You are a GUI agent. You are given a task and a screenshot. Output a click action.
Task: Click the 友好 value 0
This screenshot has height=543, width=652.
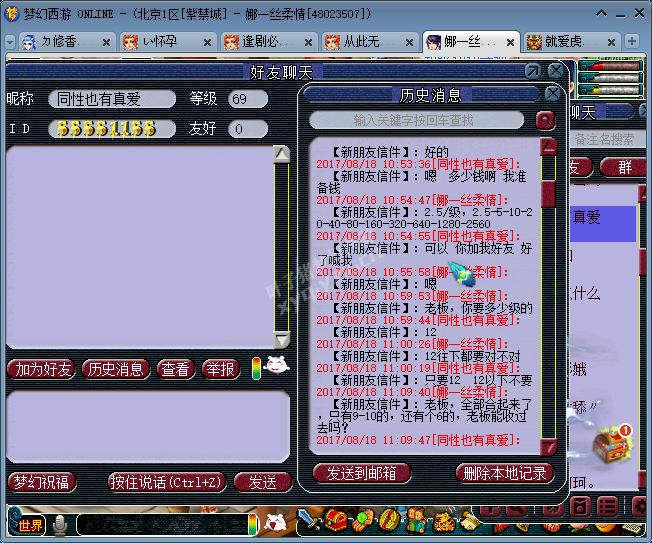click(x=248, y=128)
